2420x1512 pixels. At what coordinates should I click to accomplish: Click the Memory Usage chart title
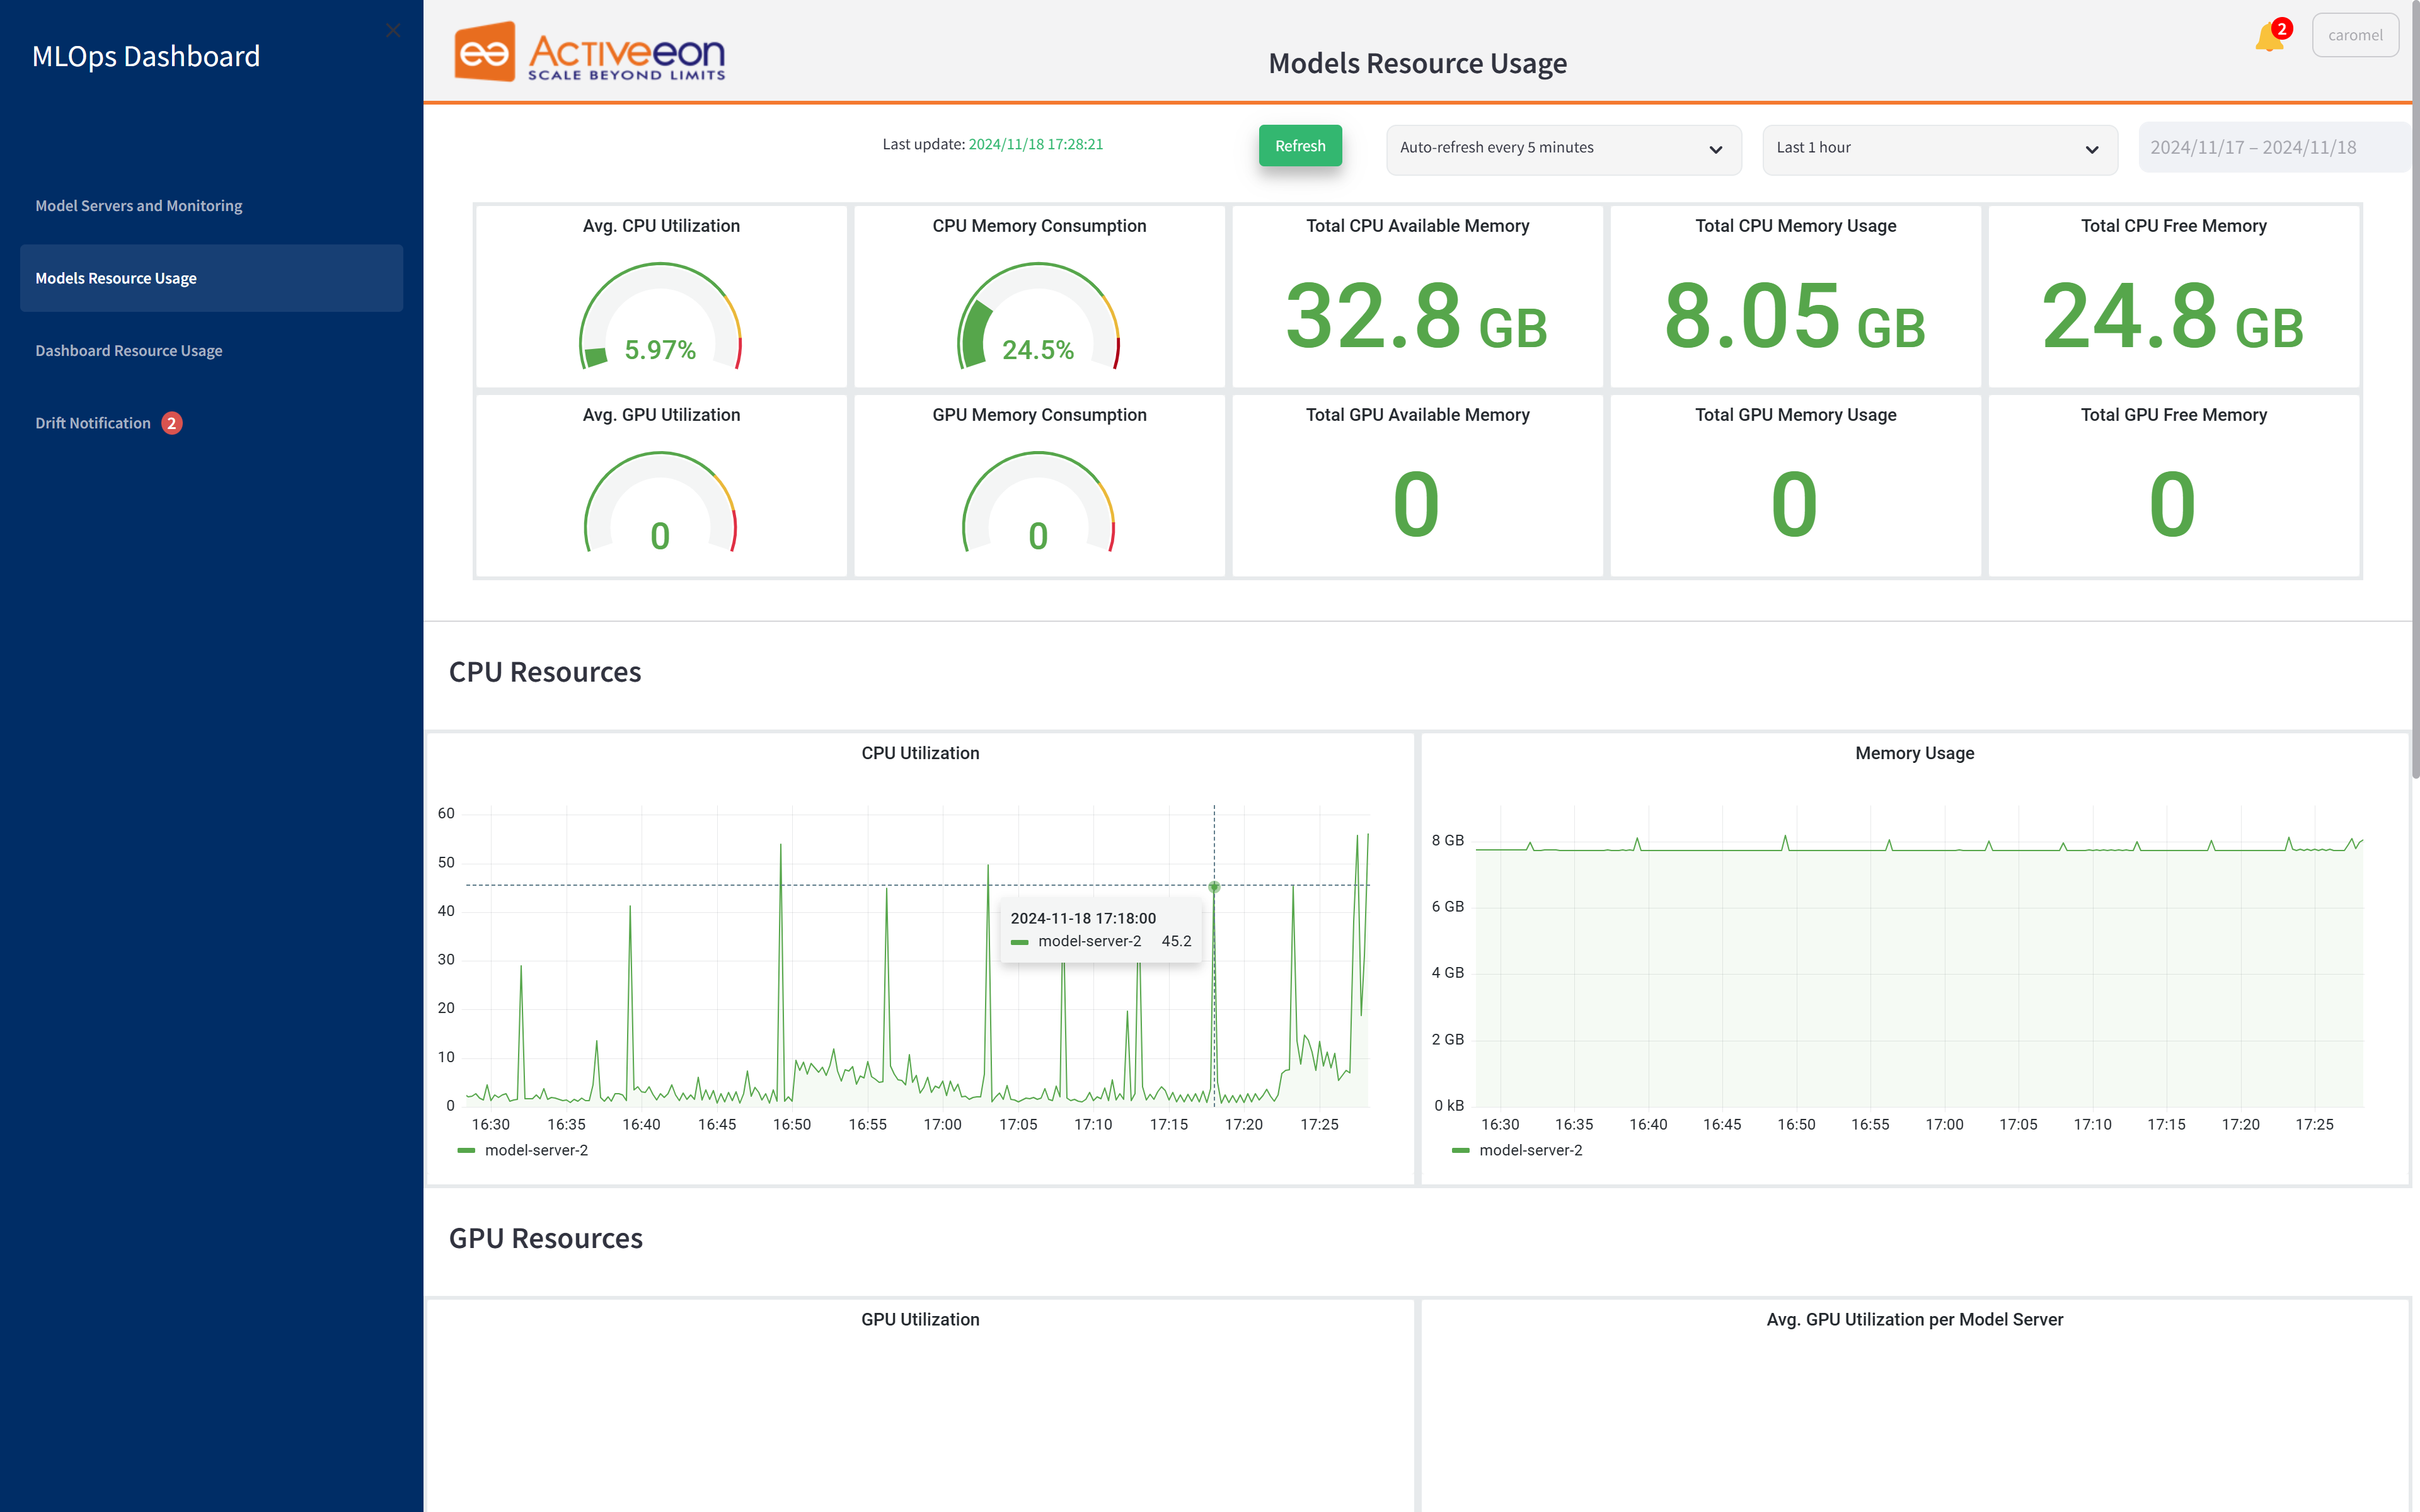tap(1914, 753)
